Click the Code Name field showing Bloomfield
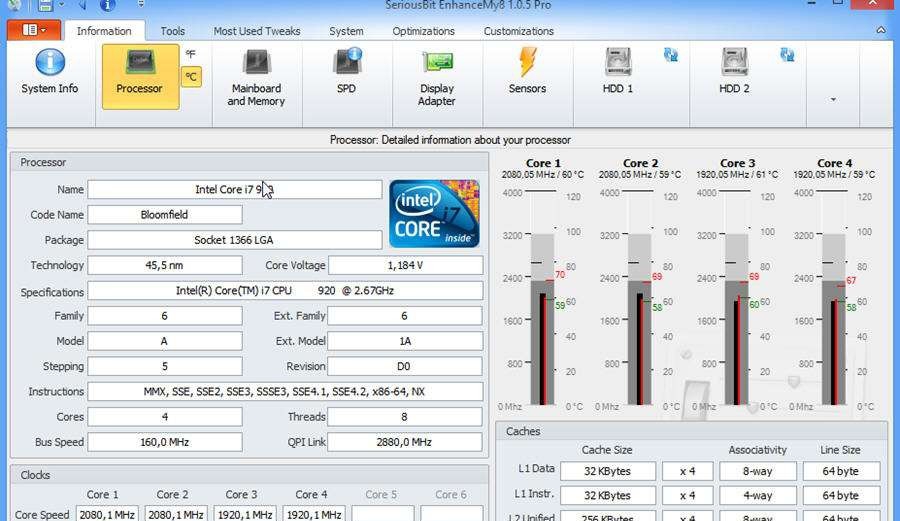 tap(165, 215)
